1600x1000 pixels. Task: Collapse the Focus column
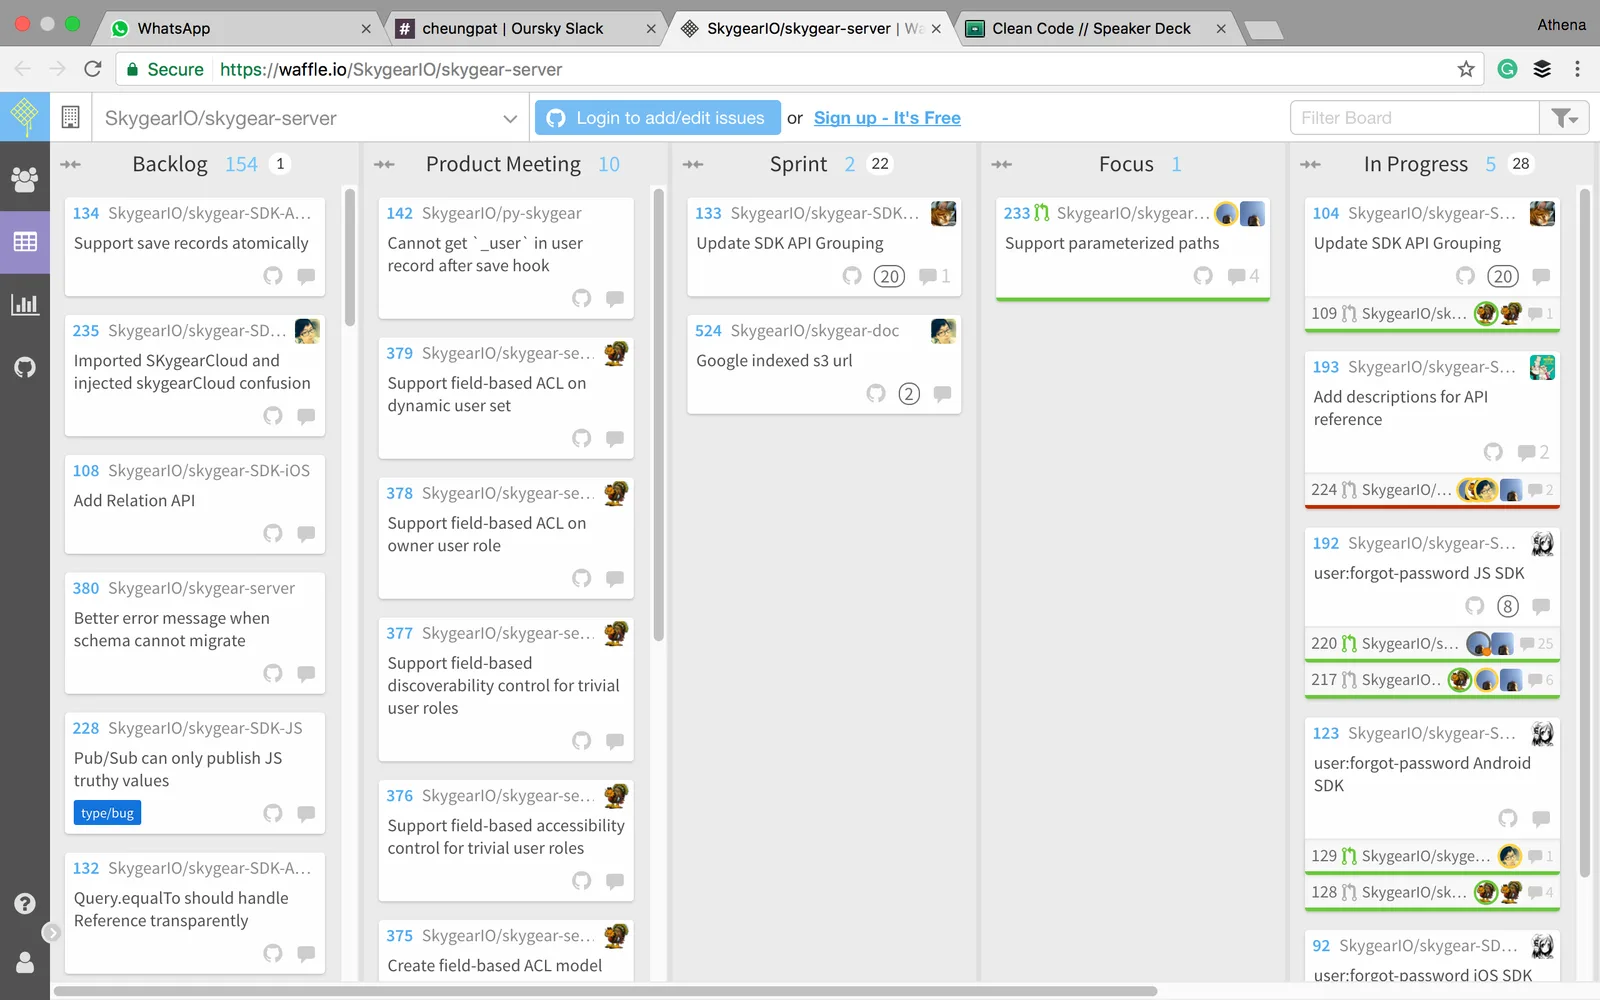pos(1002,165)
